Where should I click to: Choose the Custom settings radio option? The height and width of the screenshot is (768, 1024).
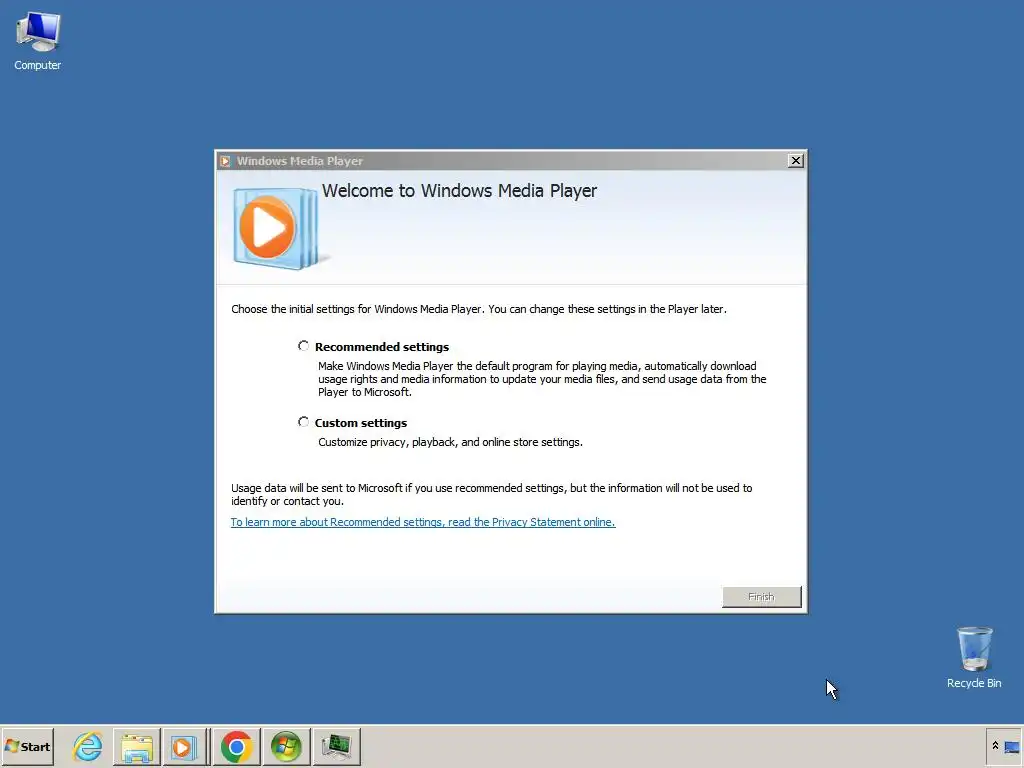point(303,422)
